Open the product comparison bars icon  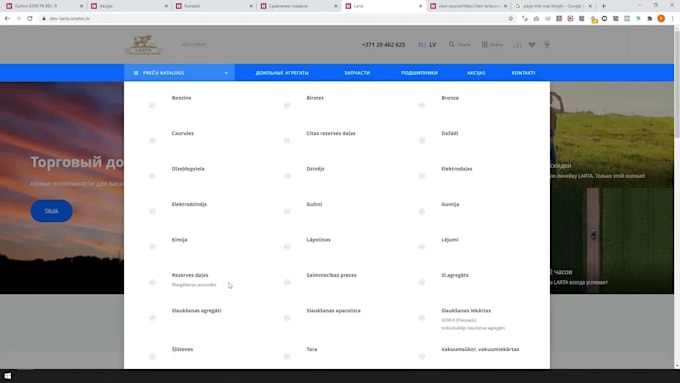pyautogui.click(x=517, y=45)
